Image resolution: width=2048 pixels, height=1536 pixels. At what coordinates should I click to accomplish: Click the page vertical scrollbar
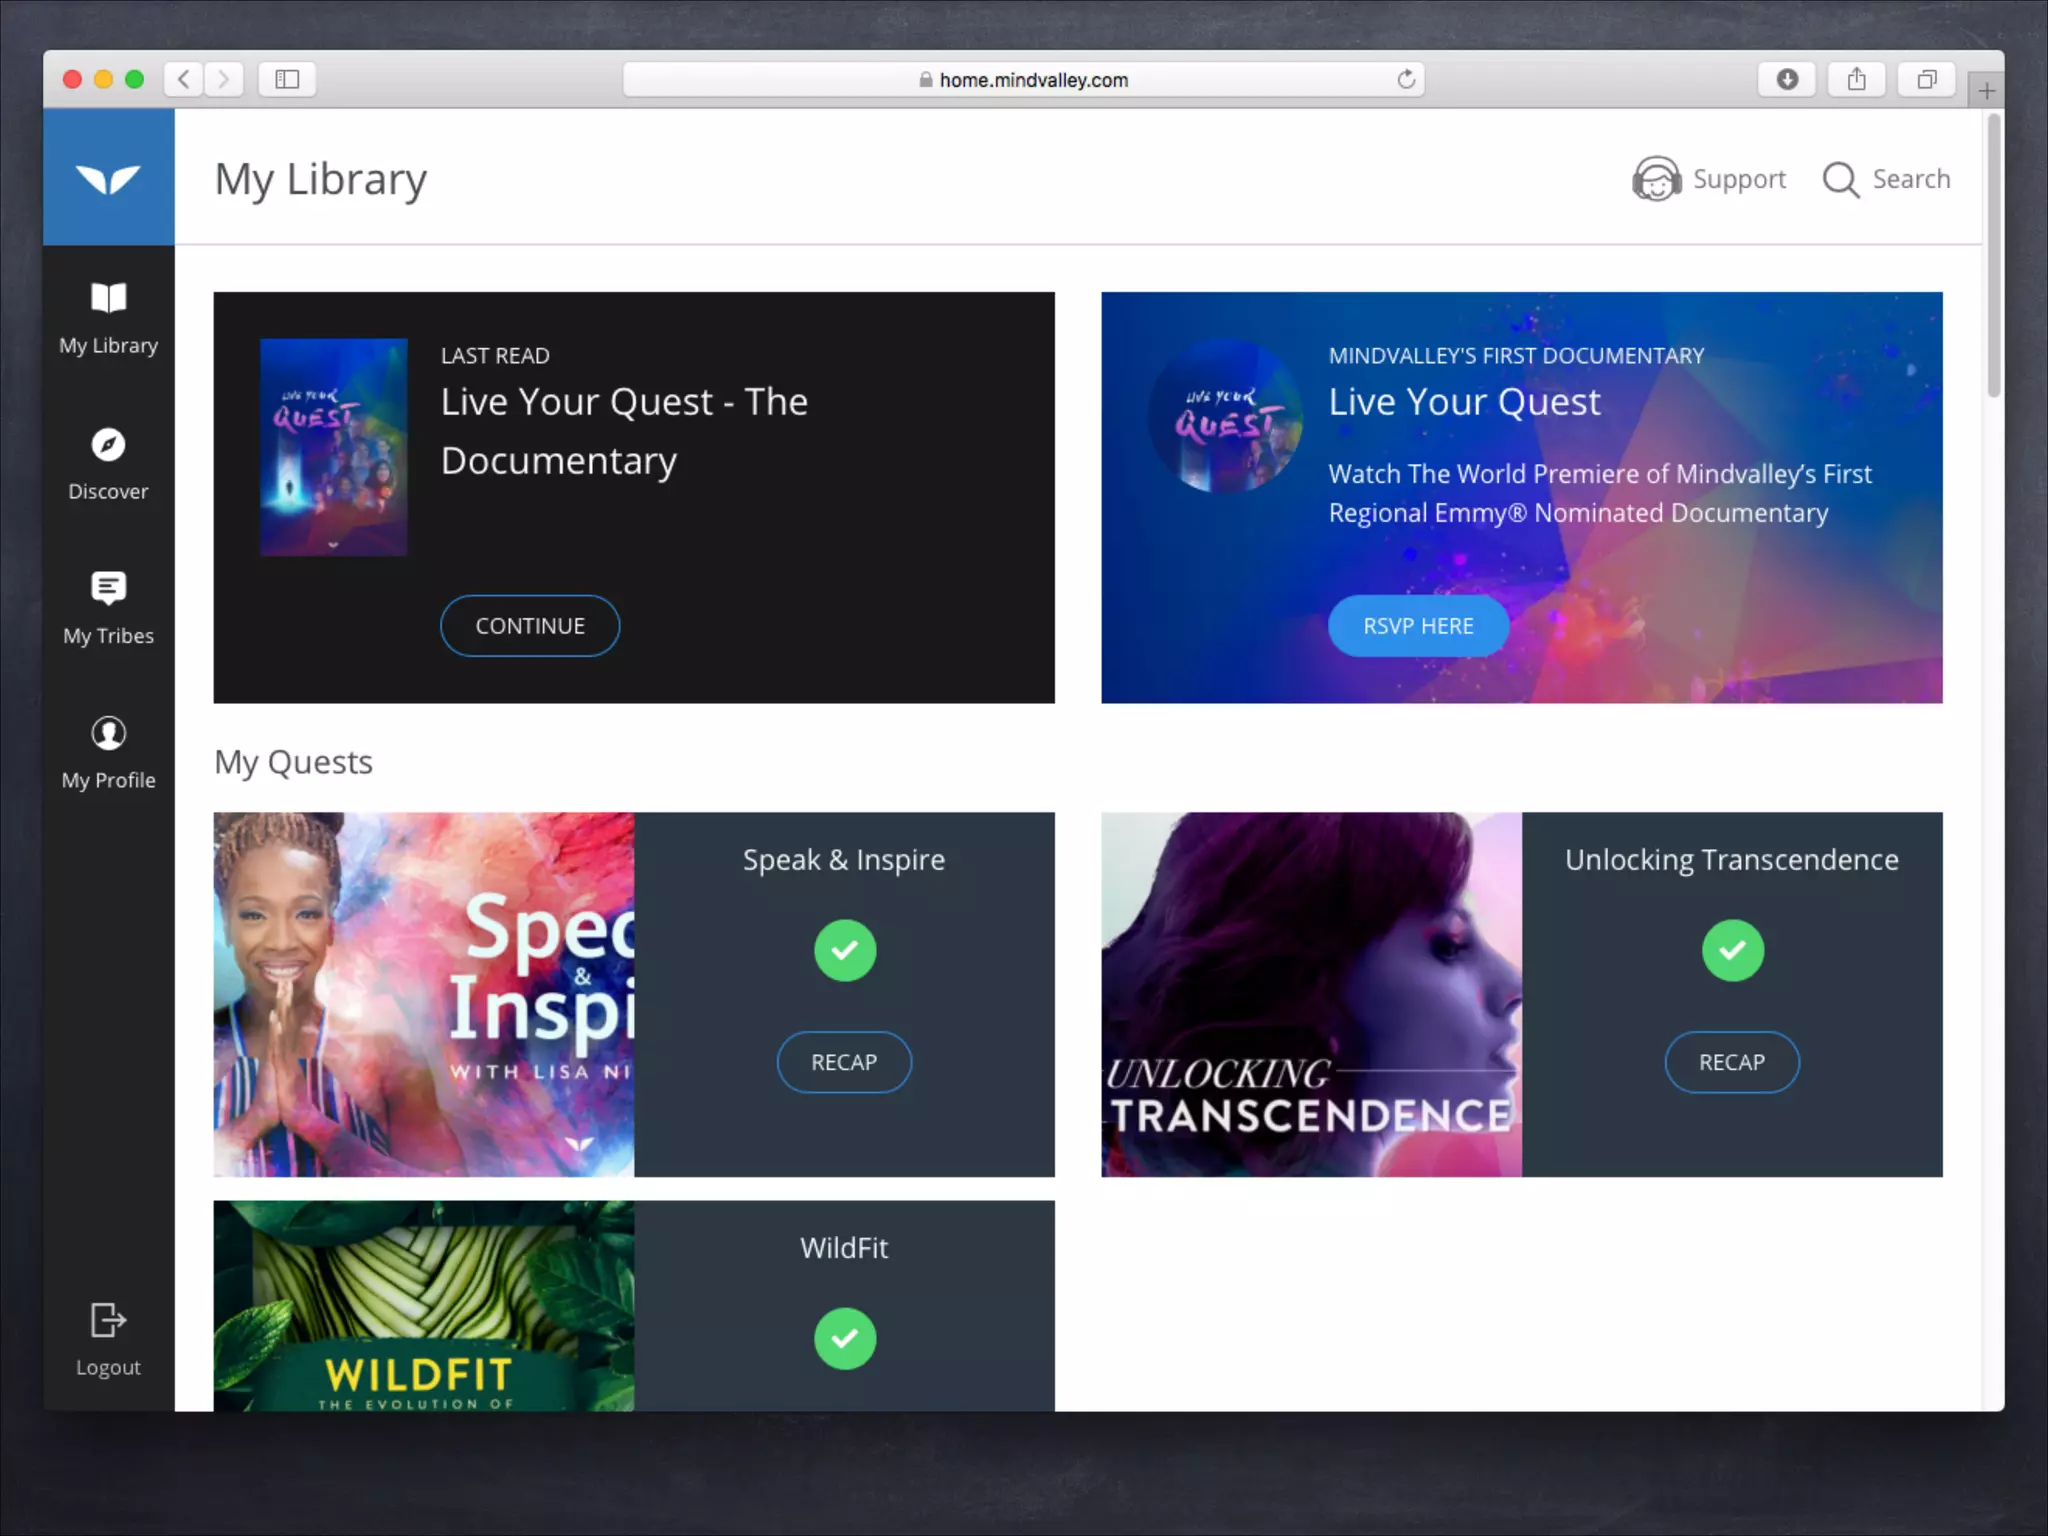click(1993, 256)
